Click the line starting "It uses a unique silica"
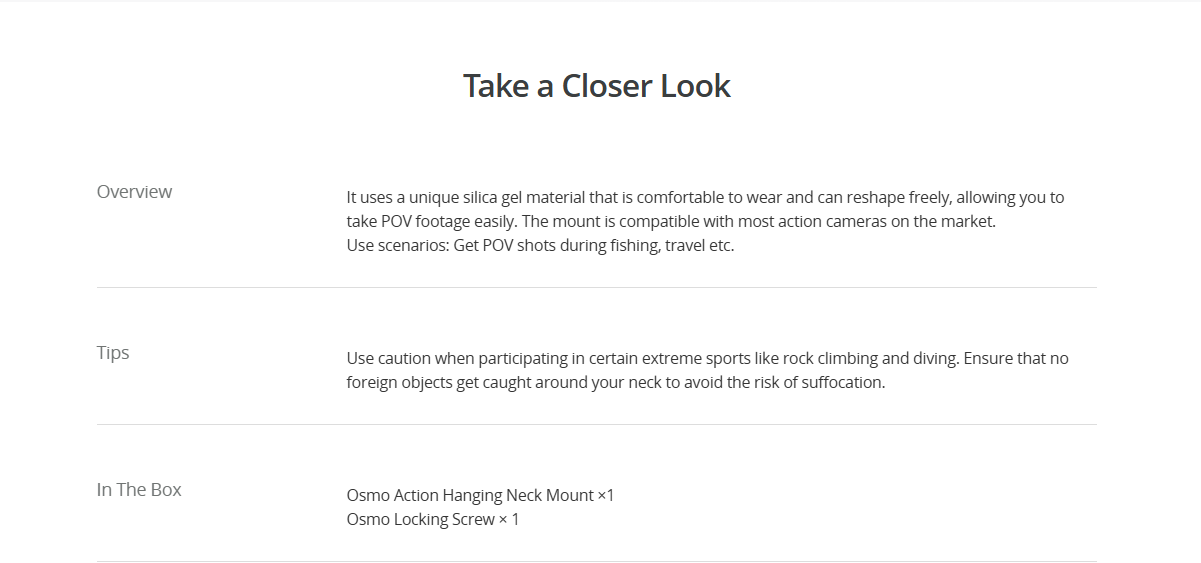 tap(705, 198)
